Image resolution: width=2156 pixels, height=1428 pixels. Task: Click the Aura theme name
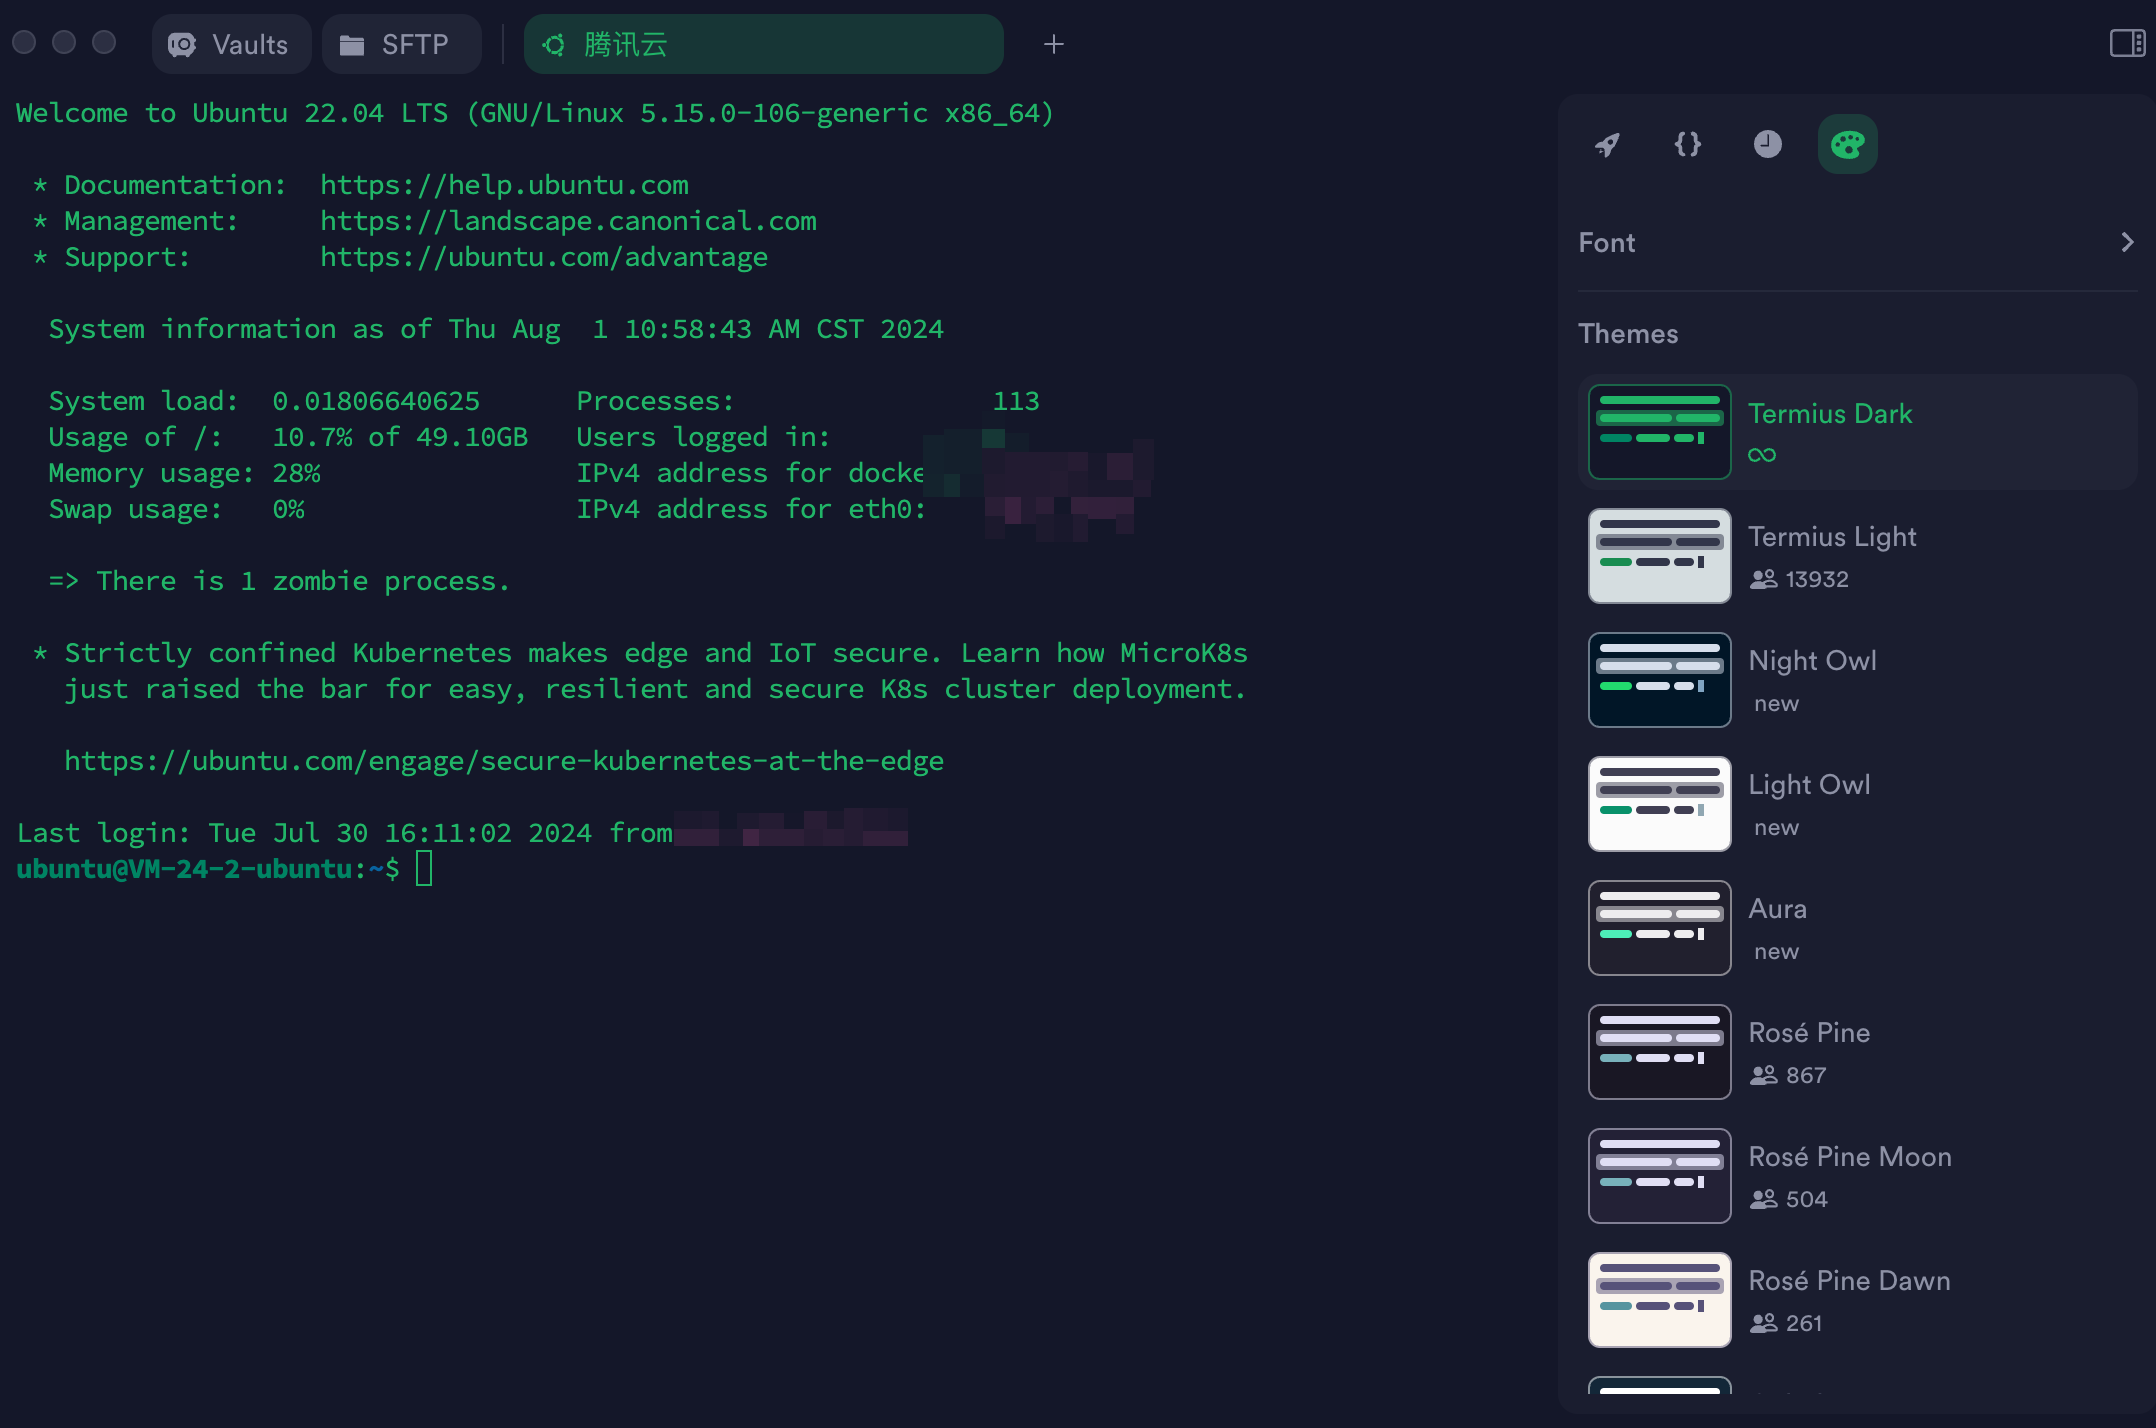1777,909
